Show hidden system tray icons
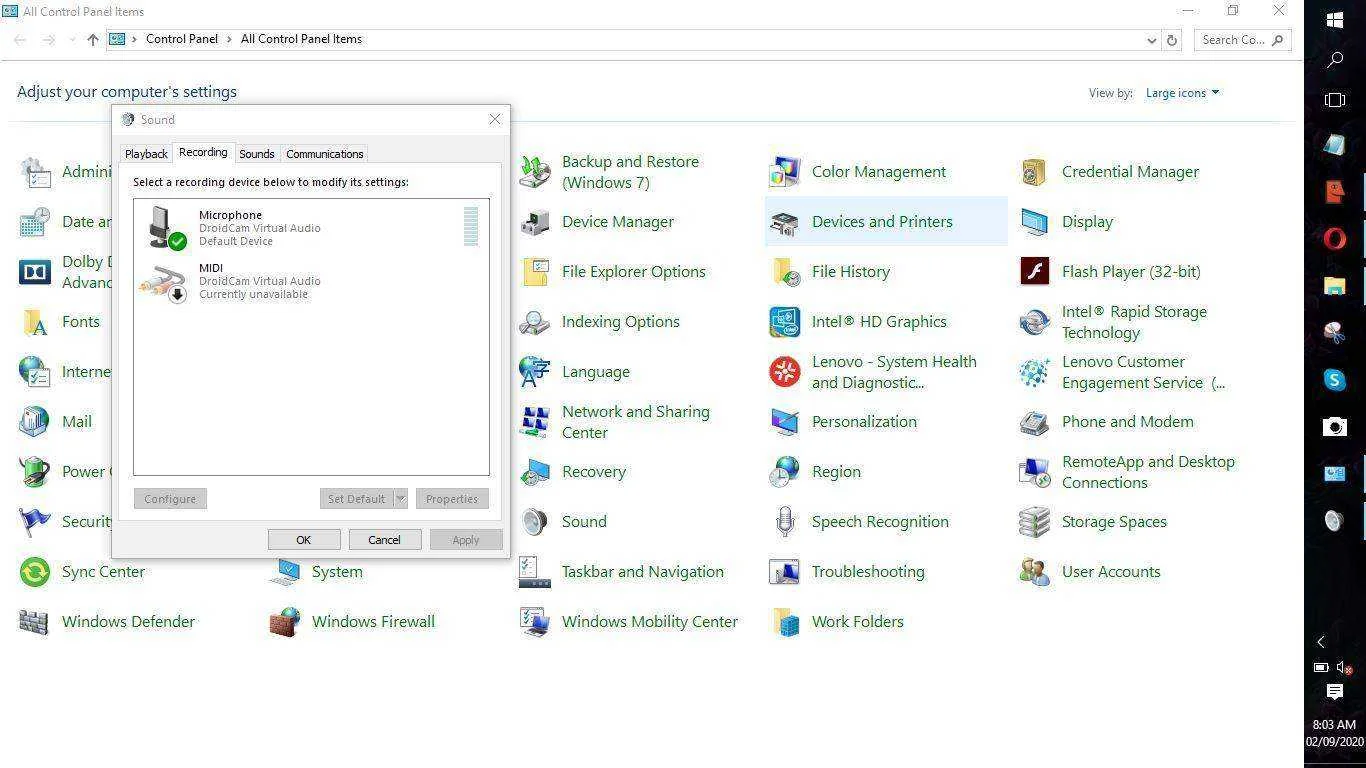 coord(1321,642)
